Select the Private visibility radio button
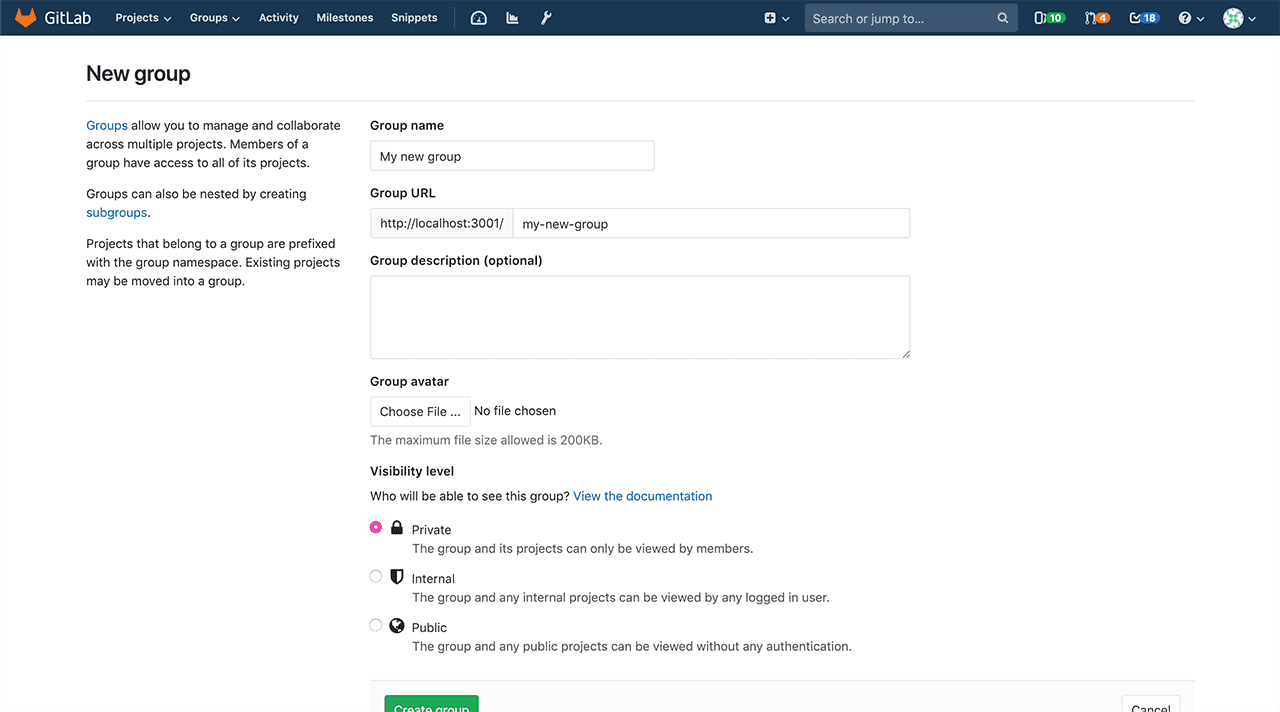The height and width of the screenshot is (712, 1280). coord(376,527)
